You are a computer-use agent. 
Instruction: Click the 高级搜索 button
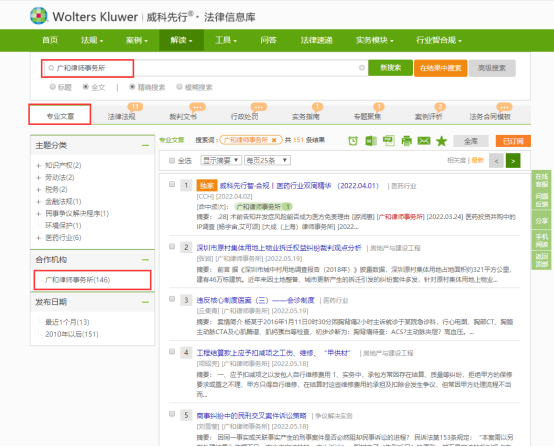pos(492,68)
